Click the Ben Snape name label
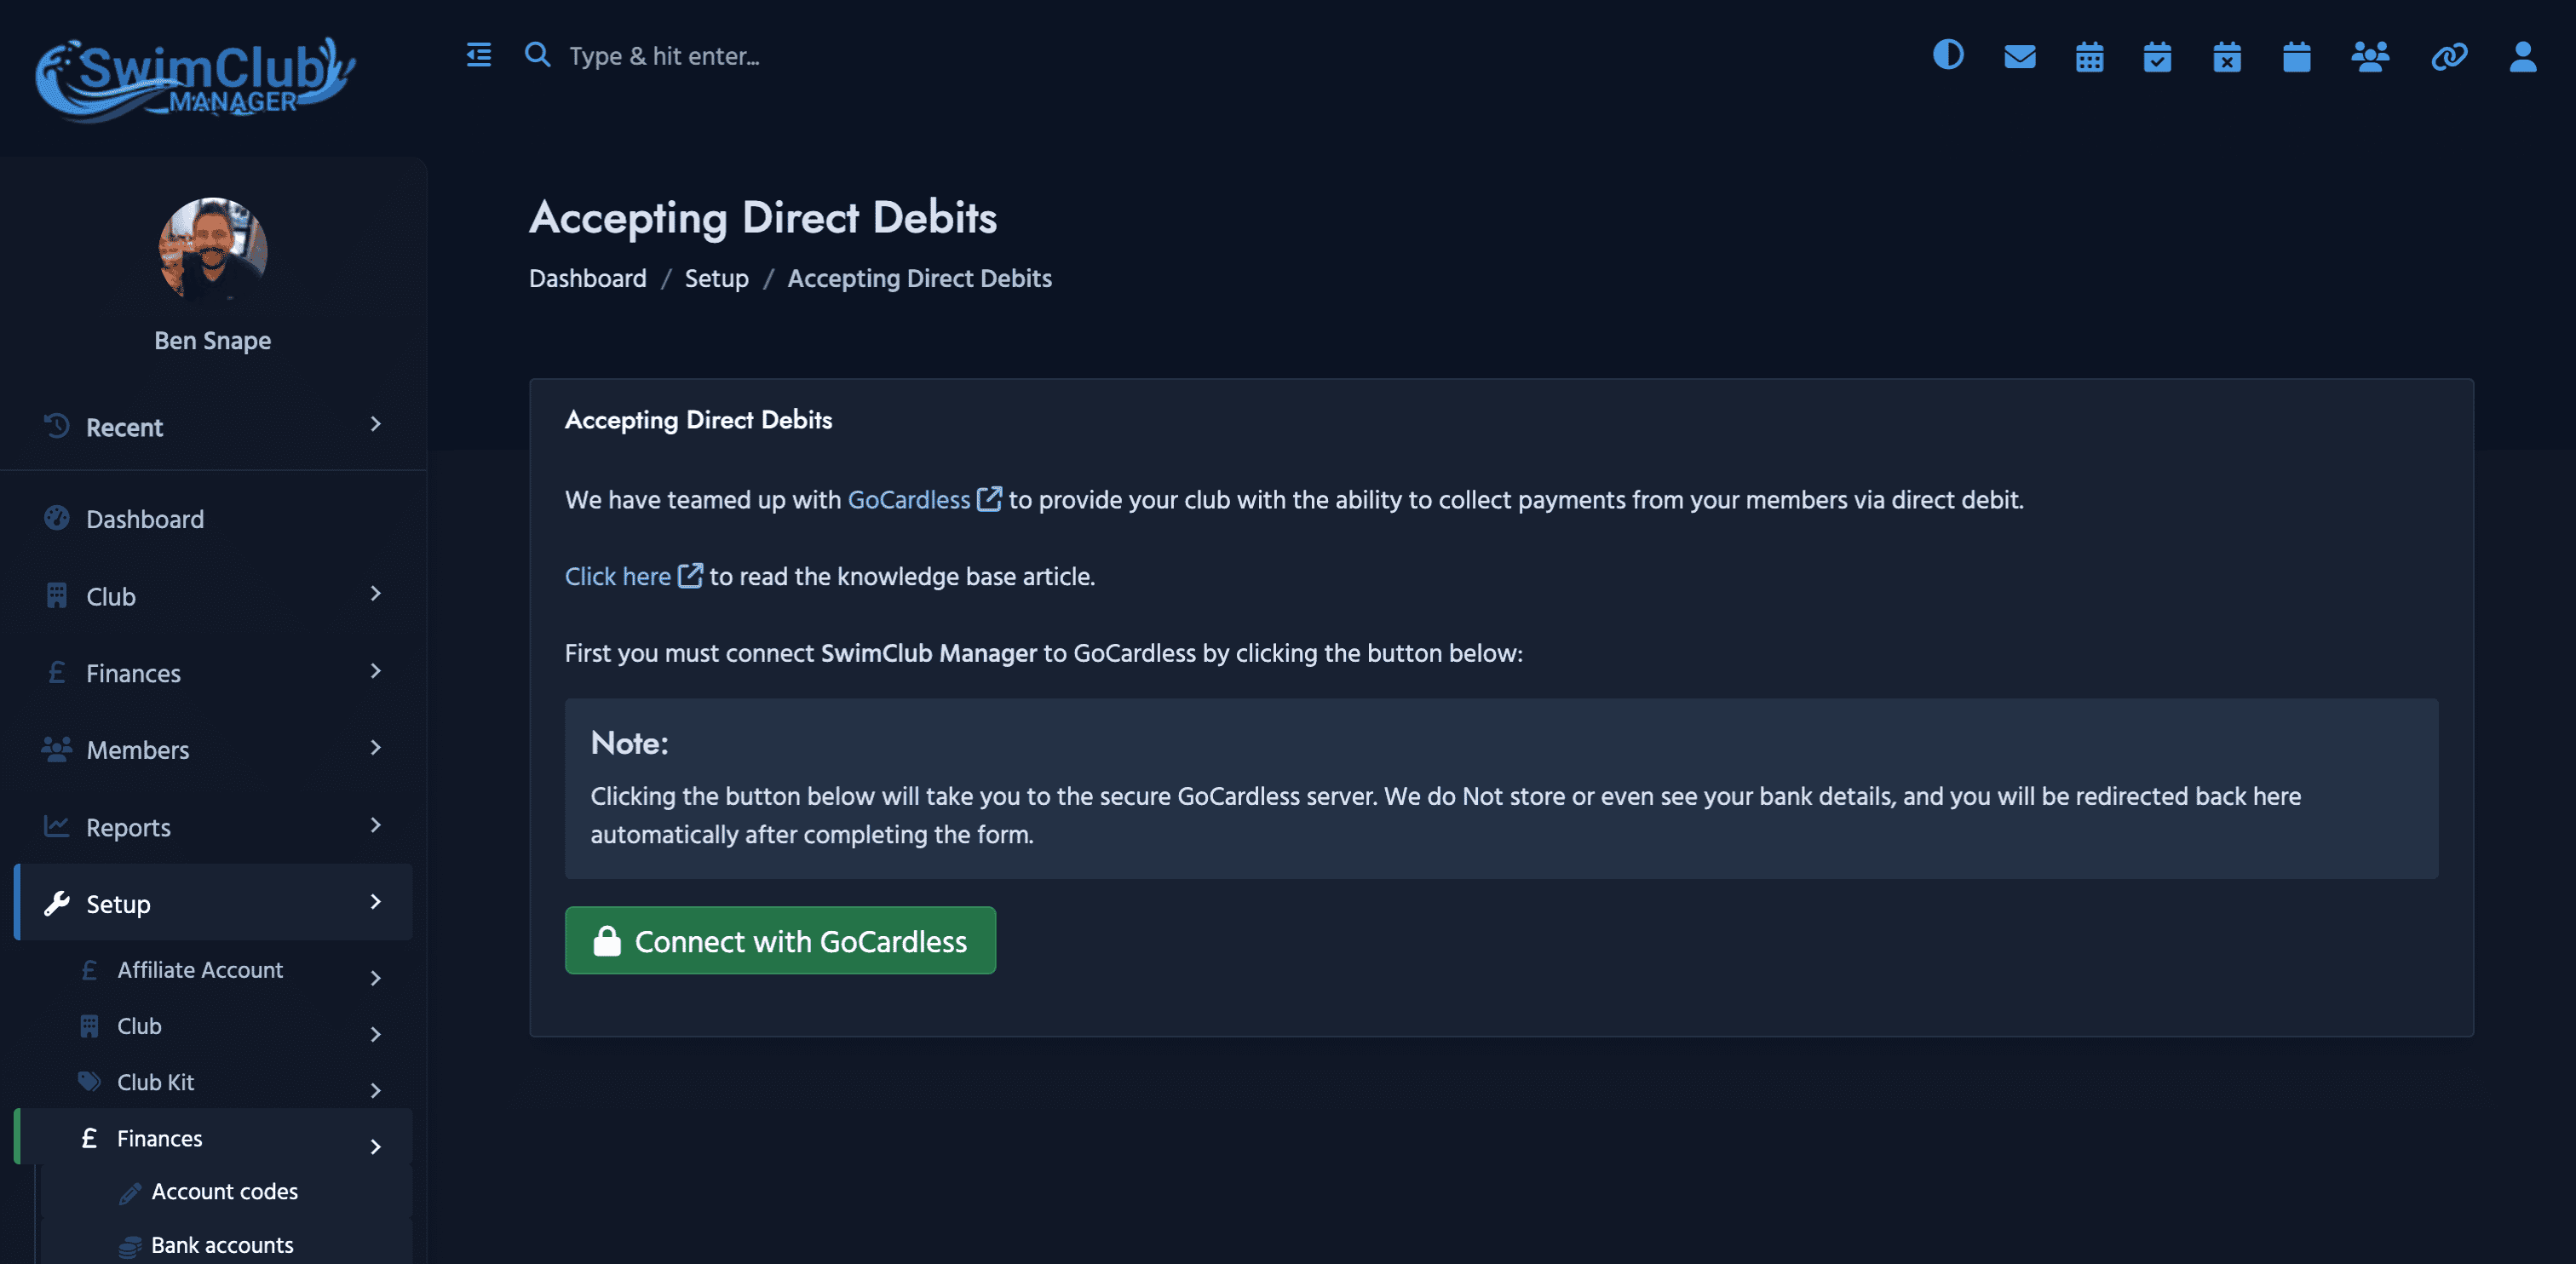The image size is (2576, 1264). [x=213, y=340]
